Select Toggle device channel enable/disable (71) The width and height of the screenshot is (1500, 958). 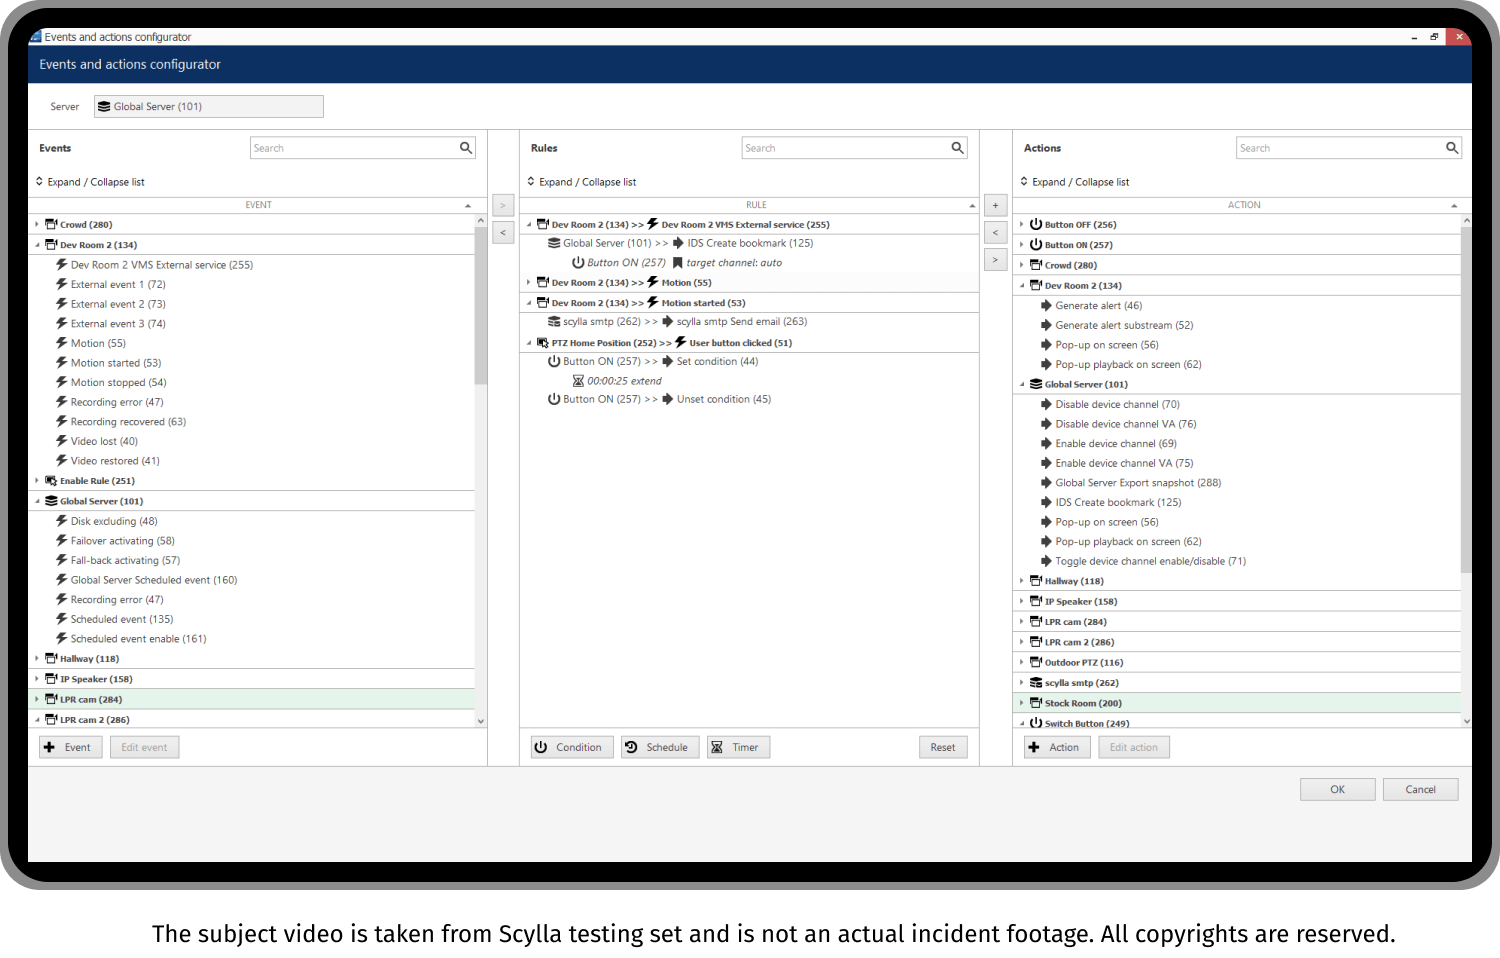pos(1151,562)
